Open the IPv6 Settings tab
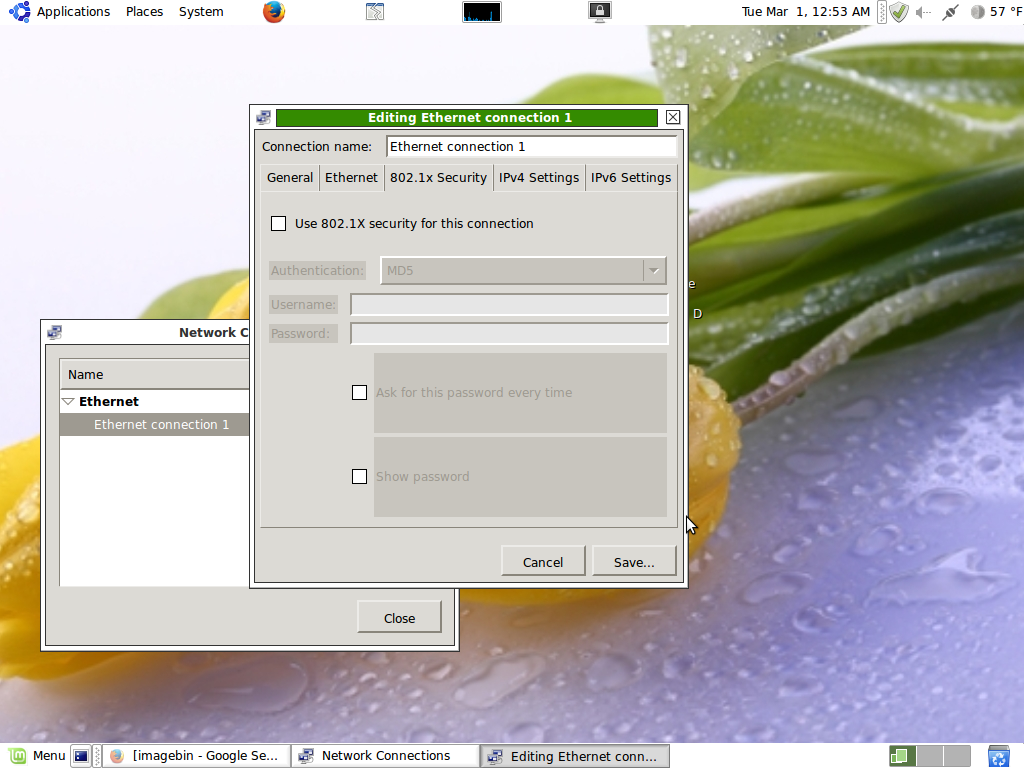Image resolution: width=1024 pixels, height=768 pixels. (x=631, y=178)
